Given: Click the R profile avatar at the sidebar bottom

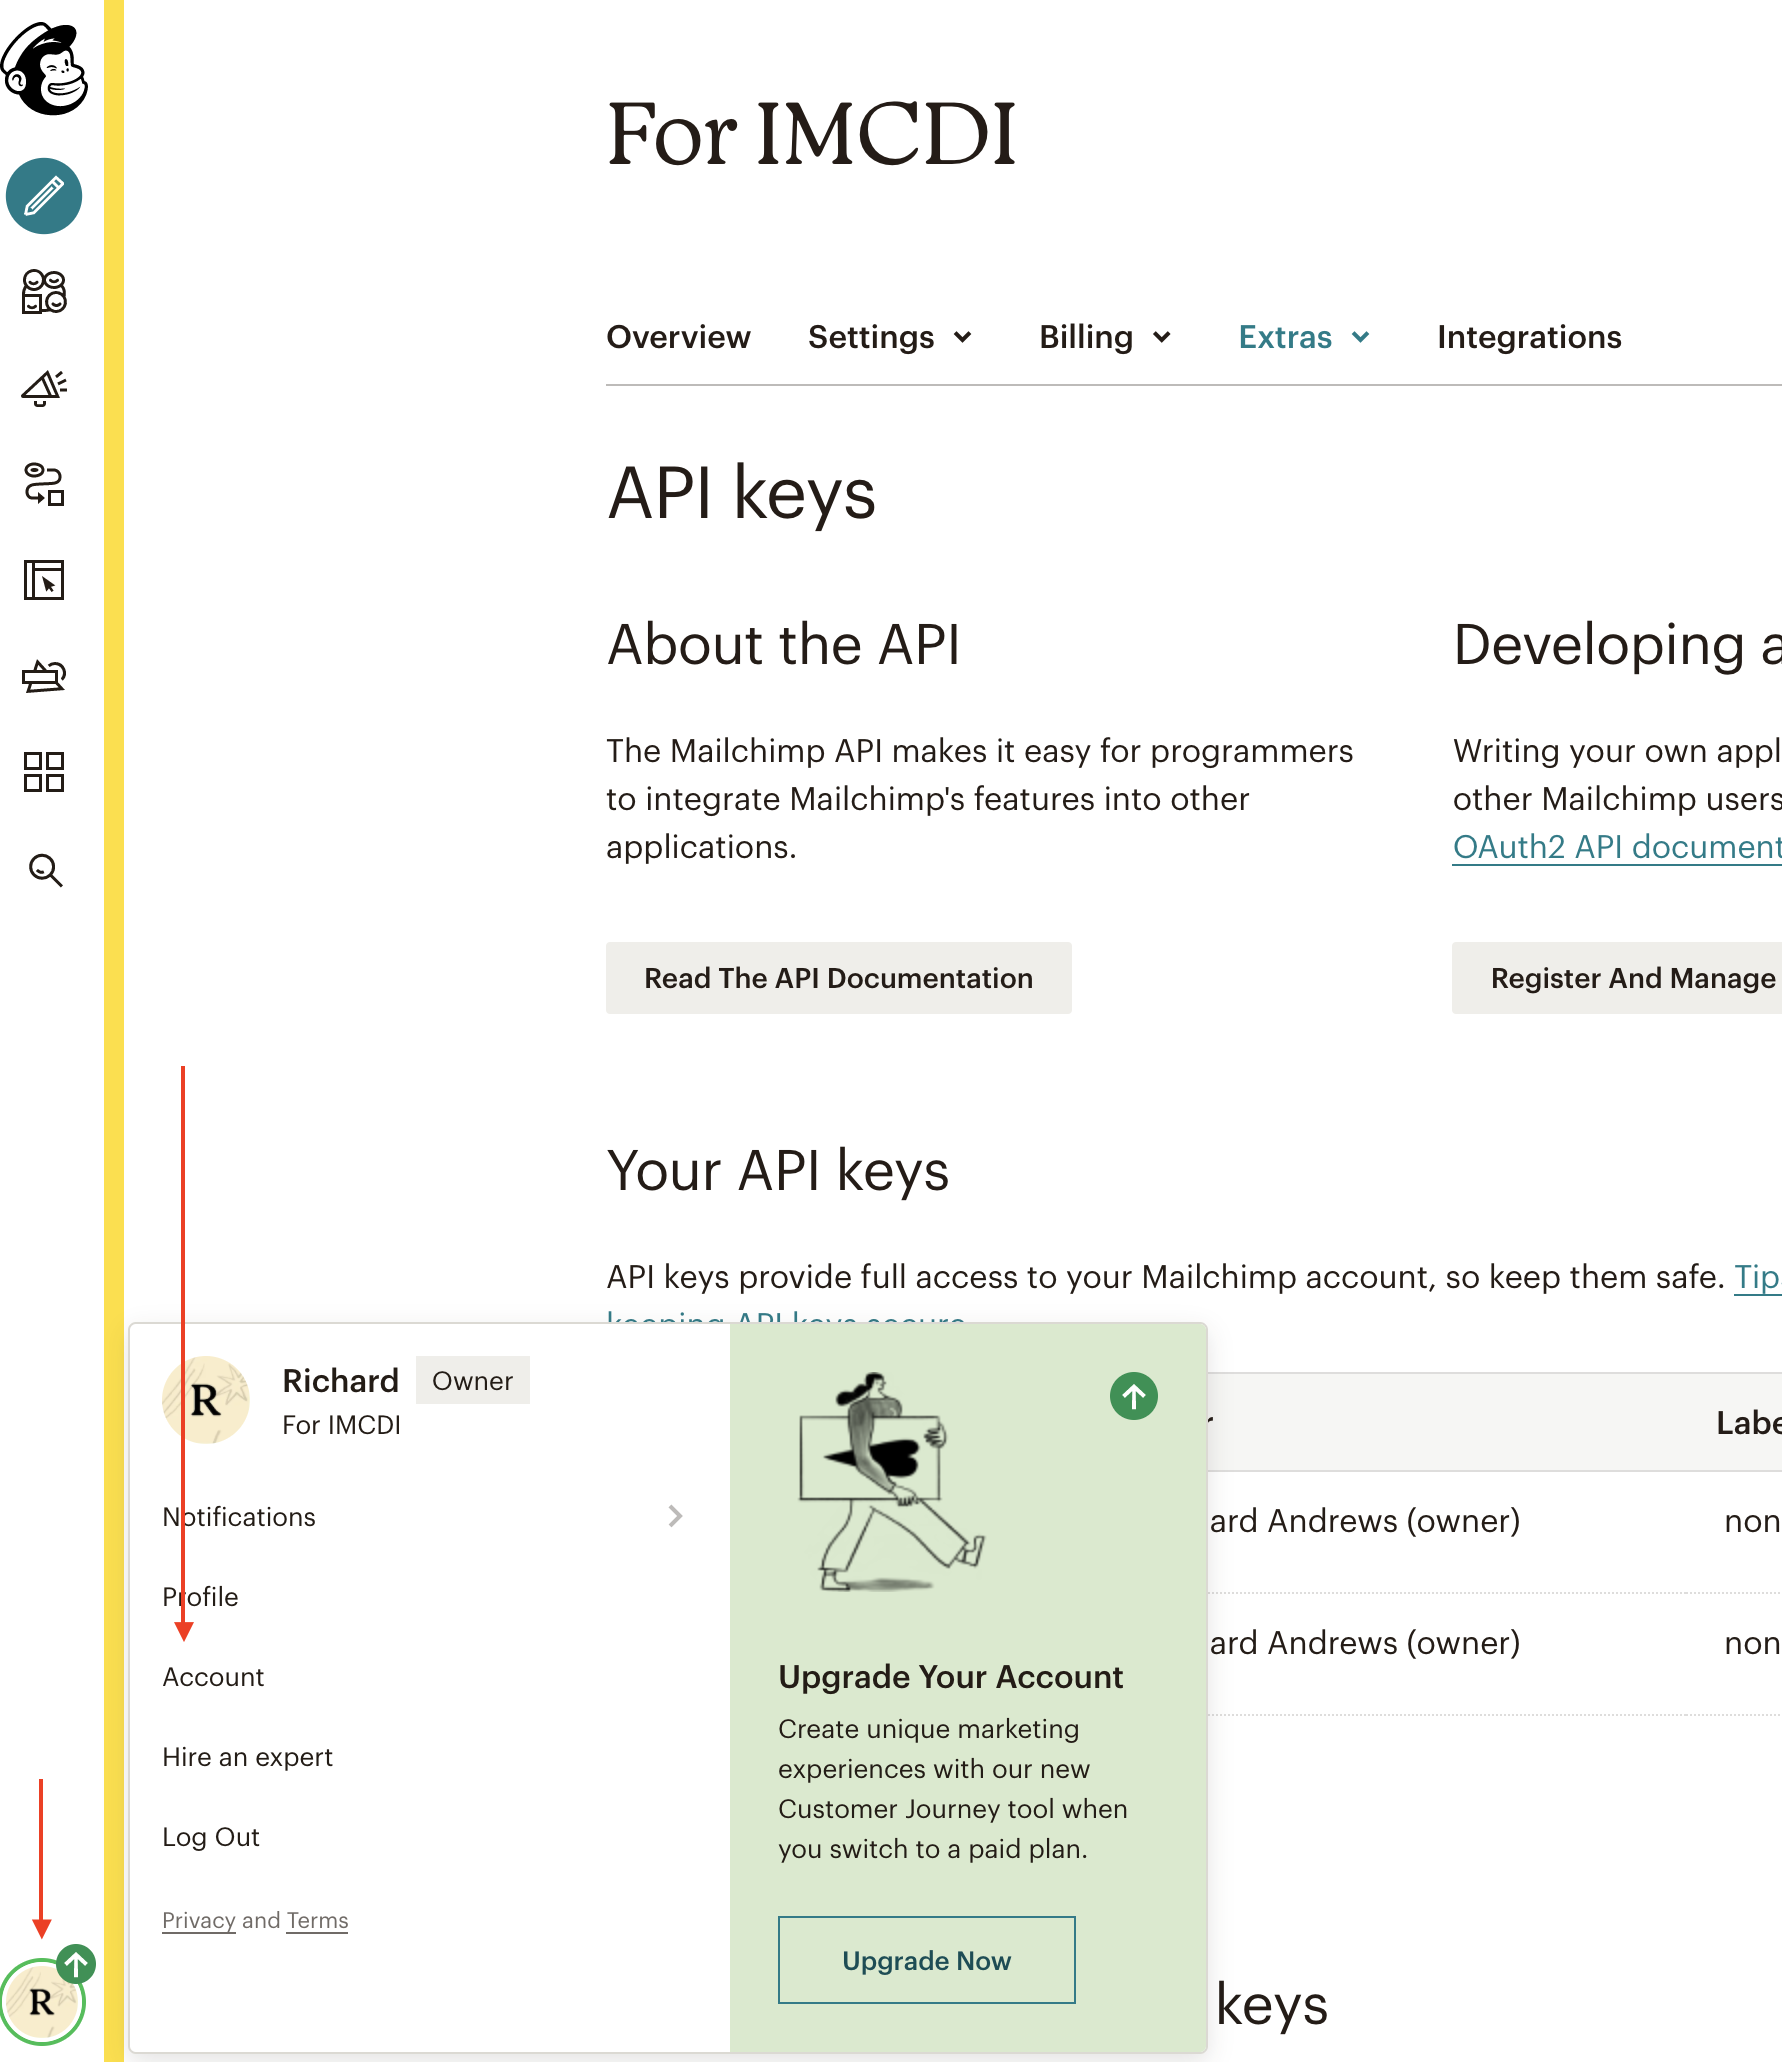Looking at the screenshot, I should [43, 2001].
